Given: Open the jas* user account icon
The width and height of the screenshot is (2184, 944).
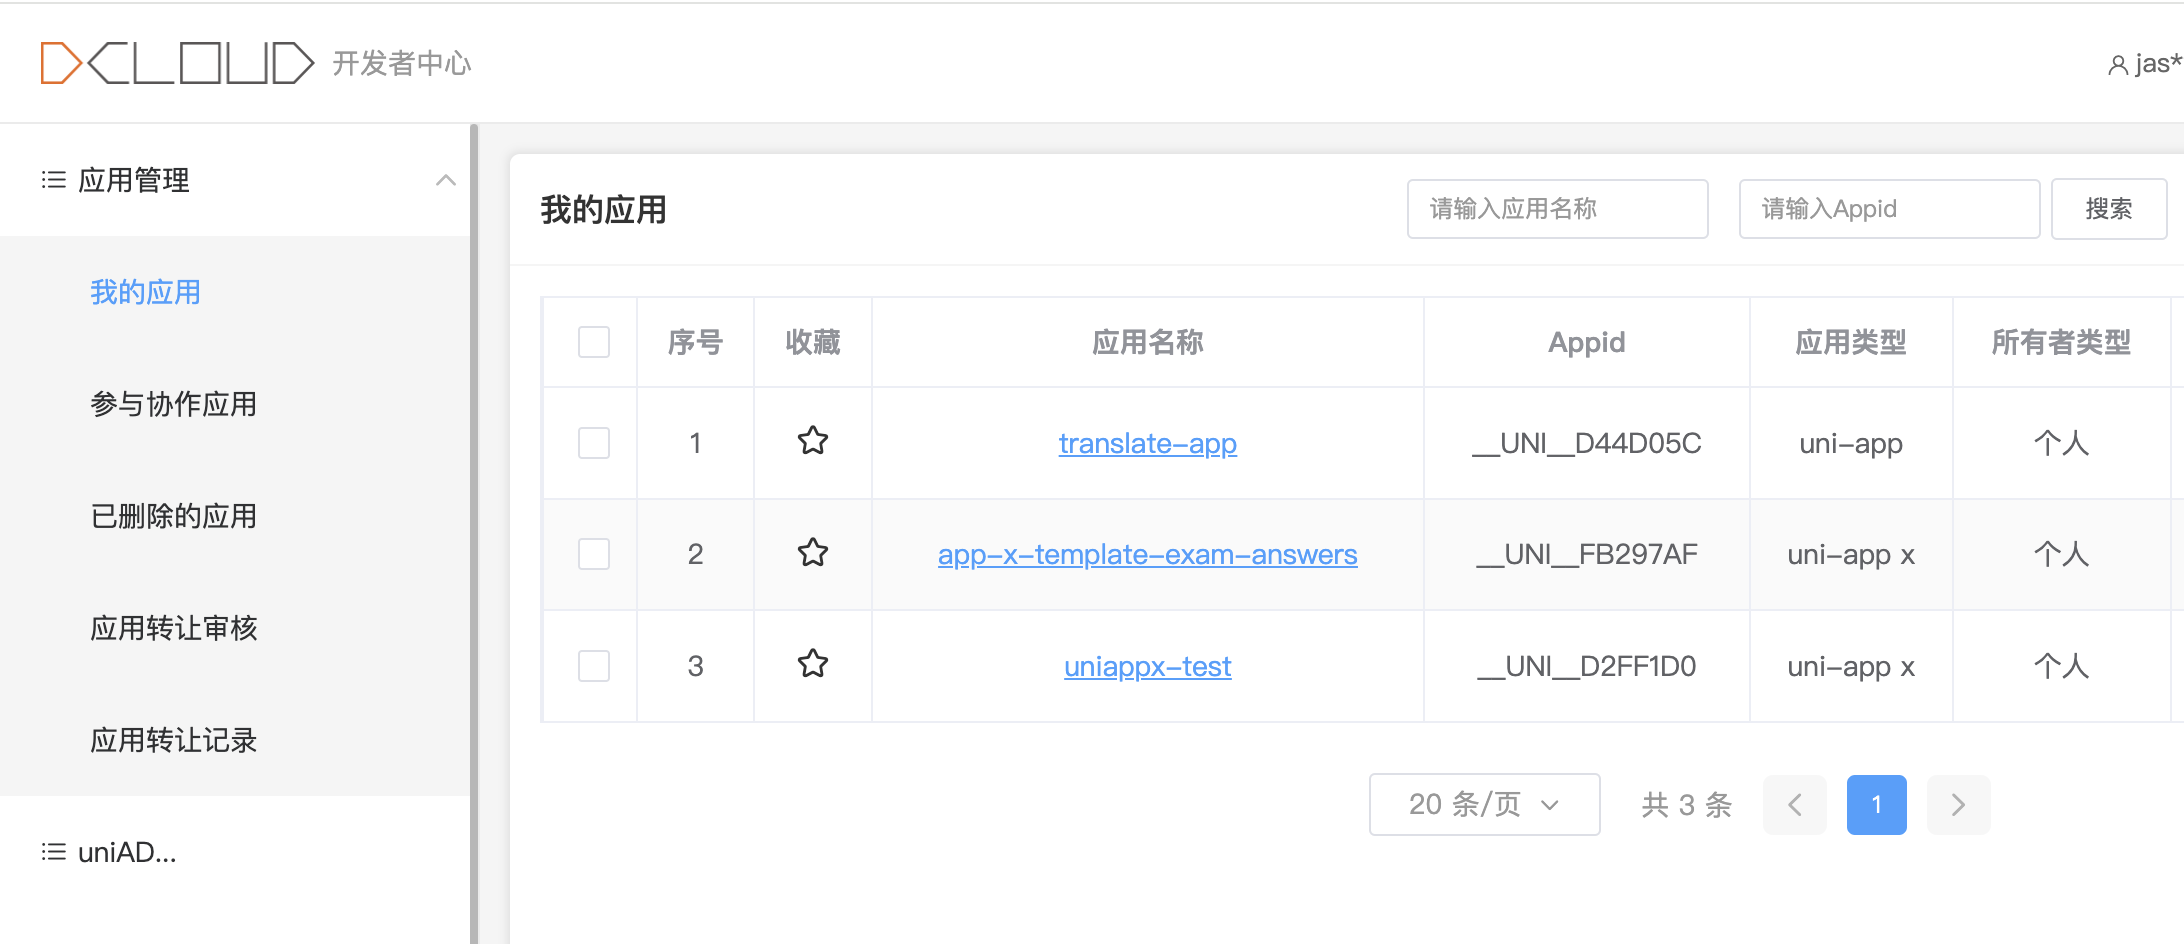Looking at the screenshot, I should [2117, 65].
